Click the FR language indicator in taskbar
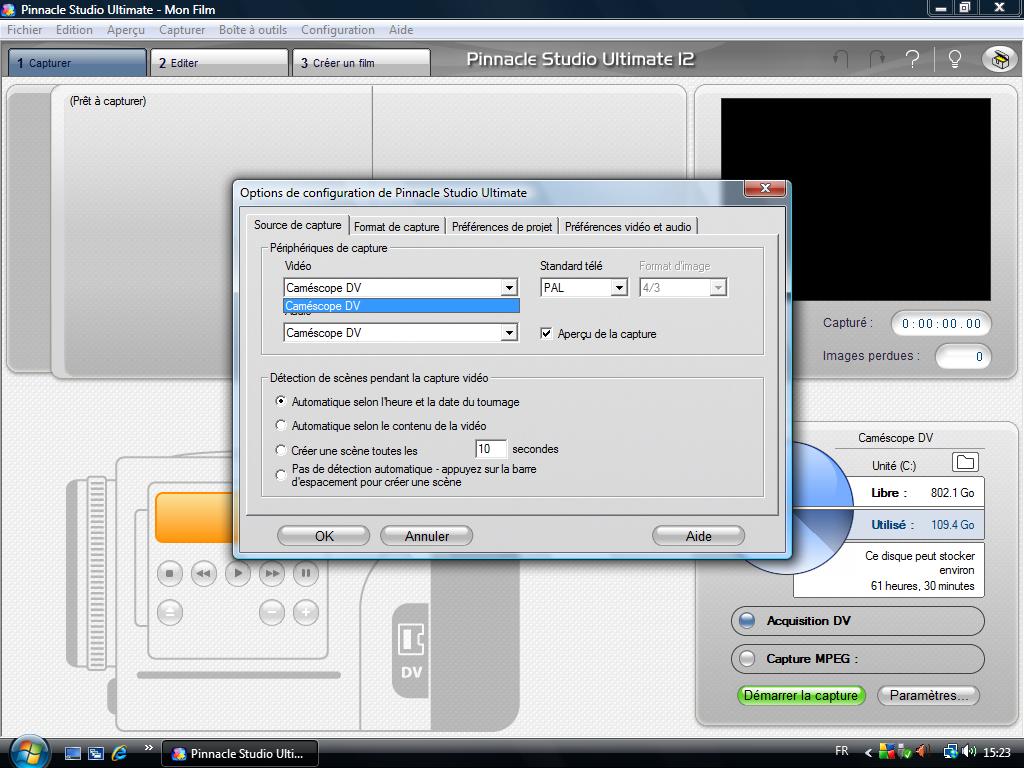Screen dimensions: 1024x768 [x=842, y=752]
